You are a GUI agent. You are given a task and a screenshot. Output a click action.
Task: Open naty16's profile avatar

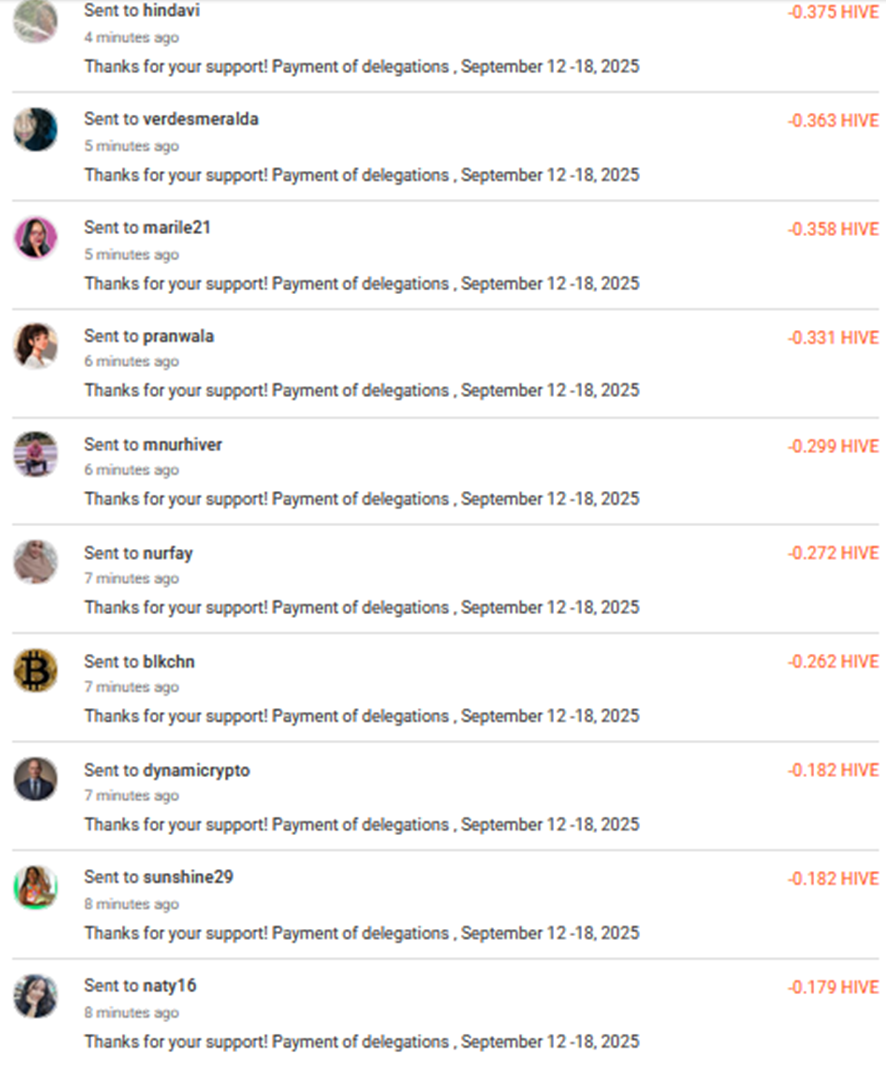click(35, 996)
